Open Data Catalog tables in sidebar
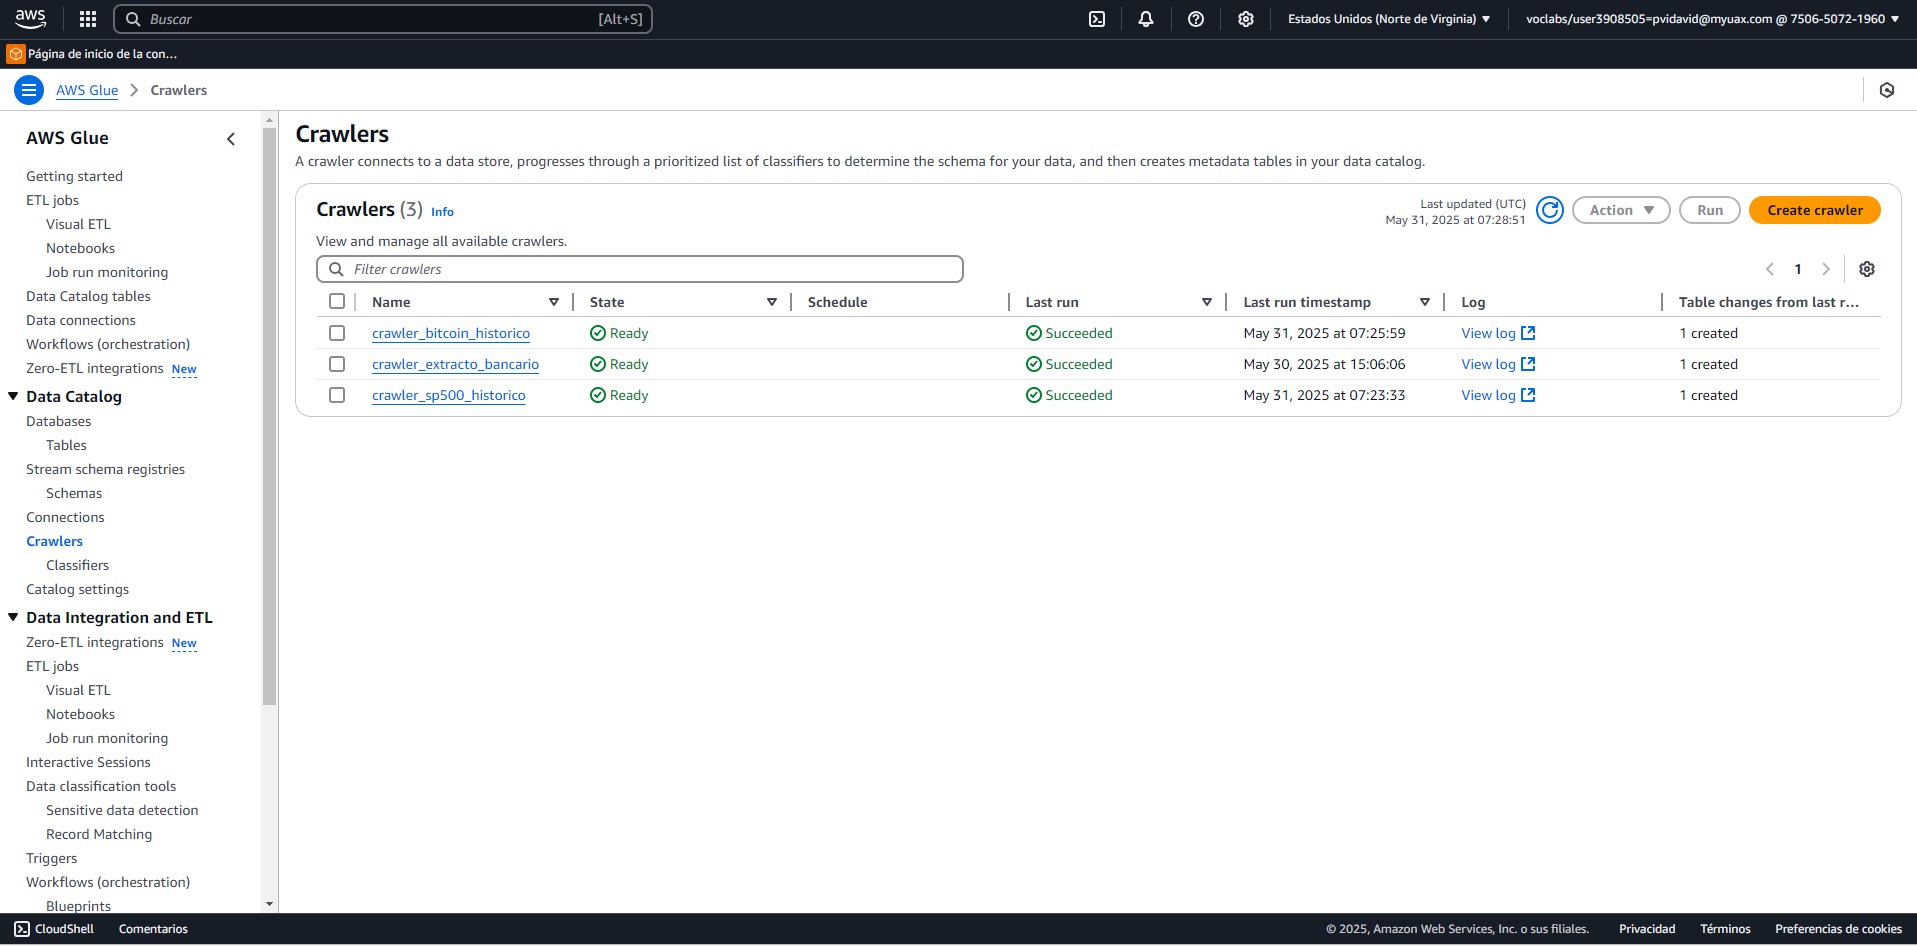Screen dimensions: 1917x946 tap(88, 296)
